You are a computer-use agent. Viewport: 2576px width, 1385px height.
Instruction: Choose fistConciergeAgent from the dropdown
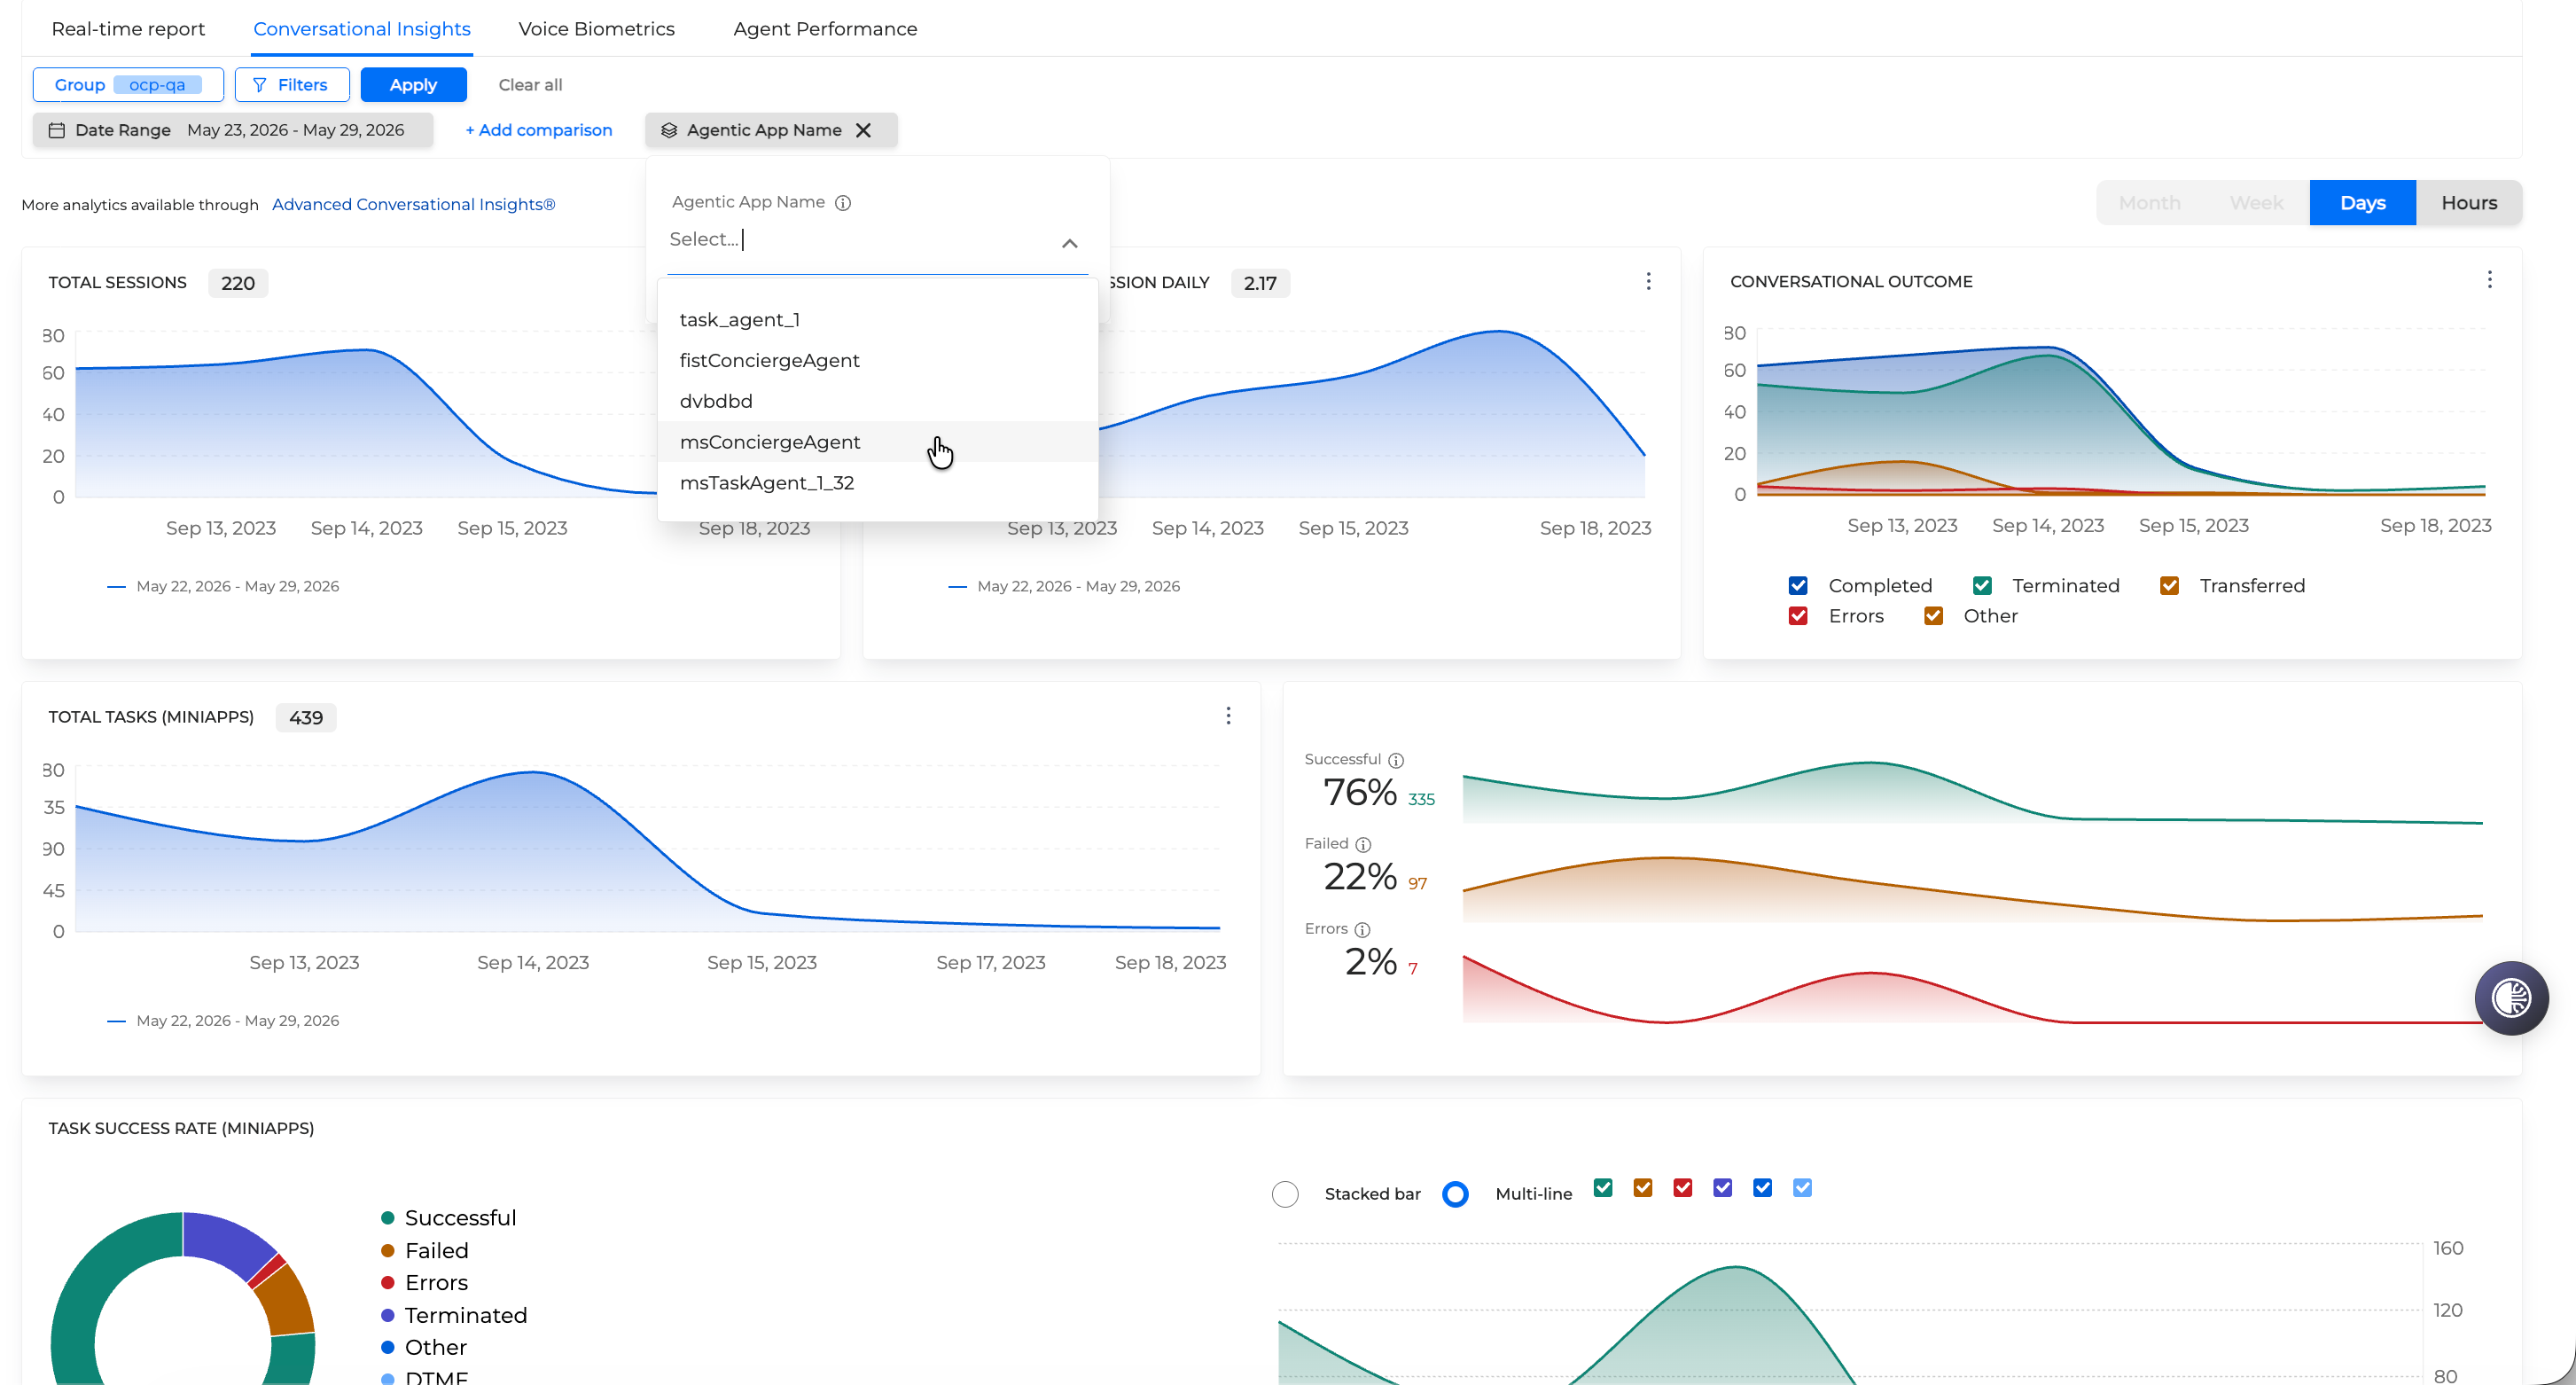point(877,360)
